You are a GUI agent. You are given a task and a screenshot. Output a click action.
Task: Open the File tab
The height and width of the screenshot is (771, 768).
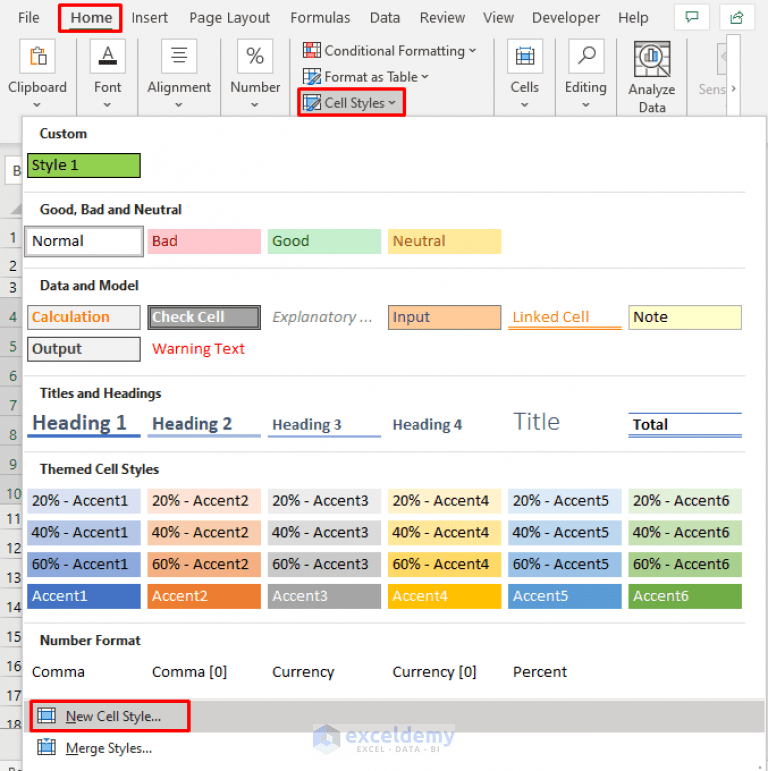[29, 18]
